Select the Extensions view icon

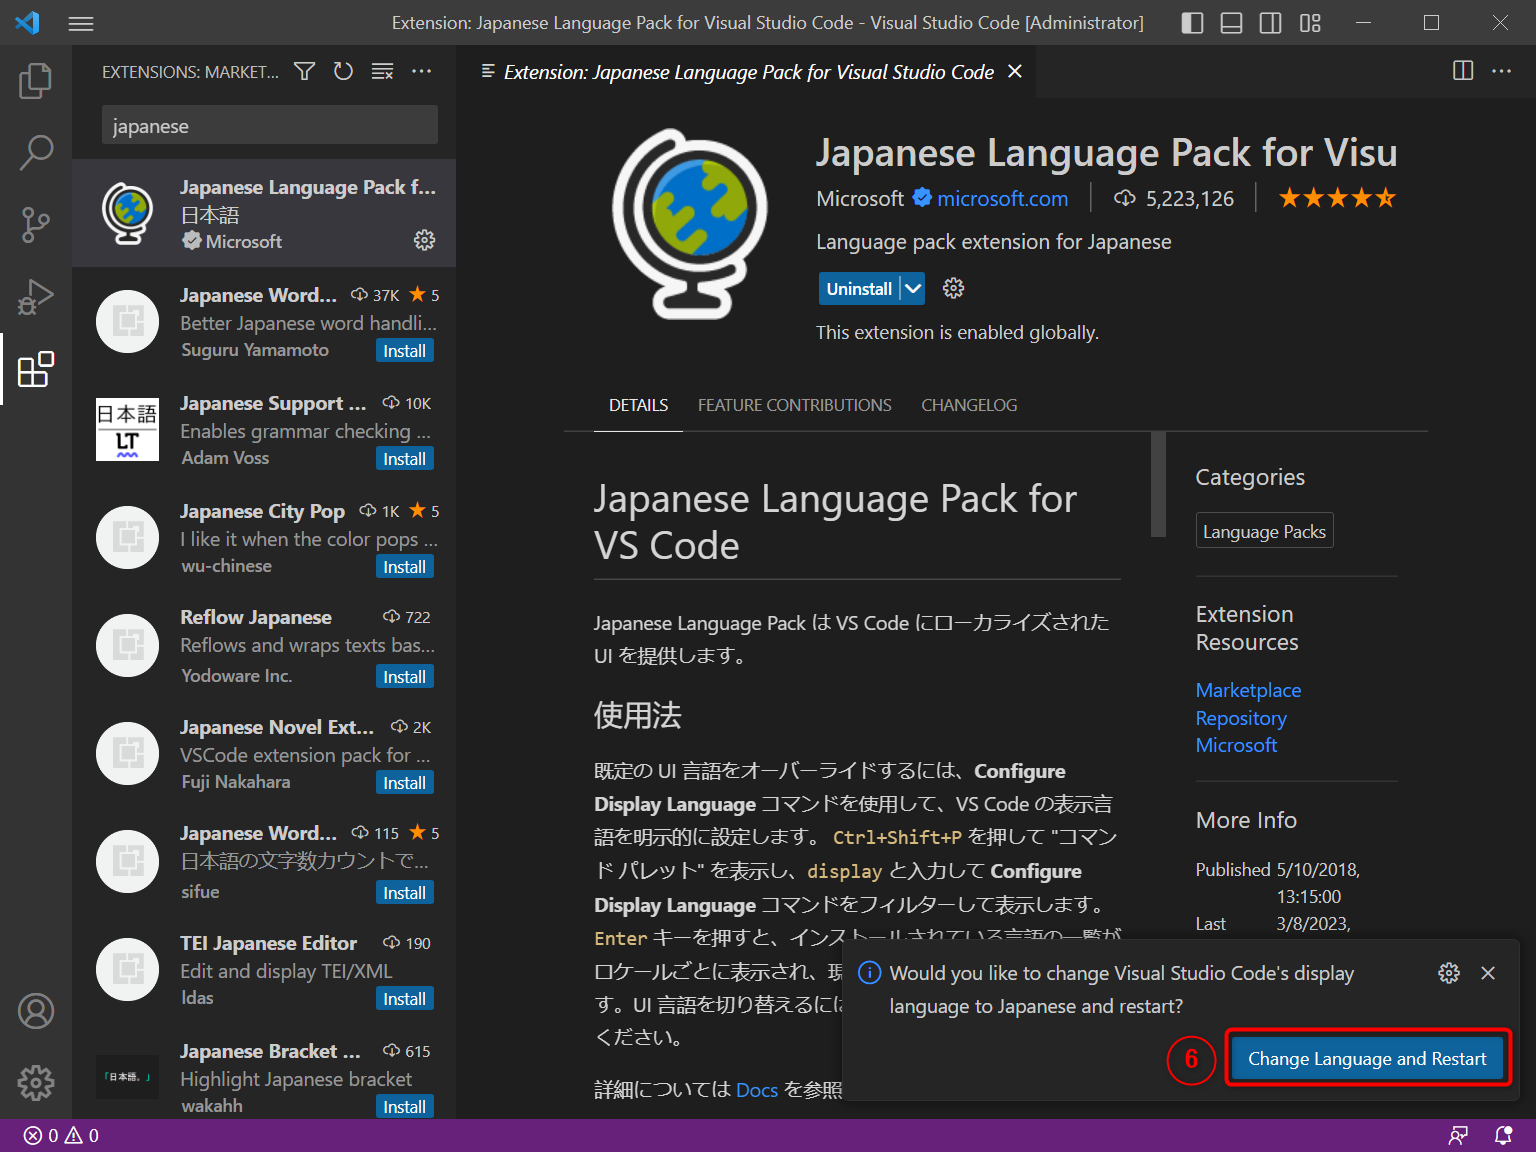pos(36,369)
